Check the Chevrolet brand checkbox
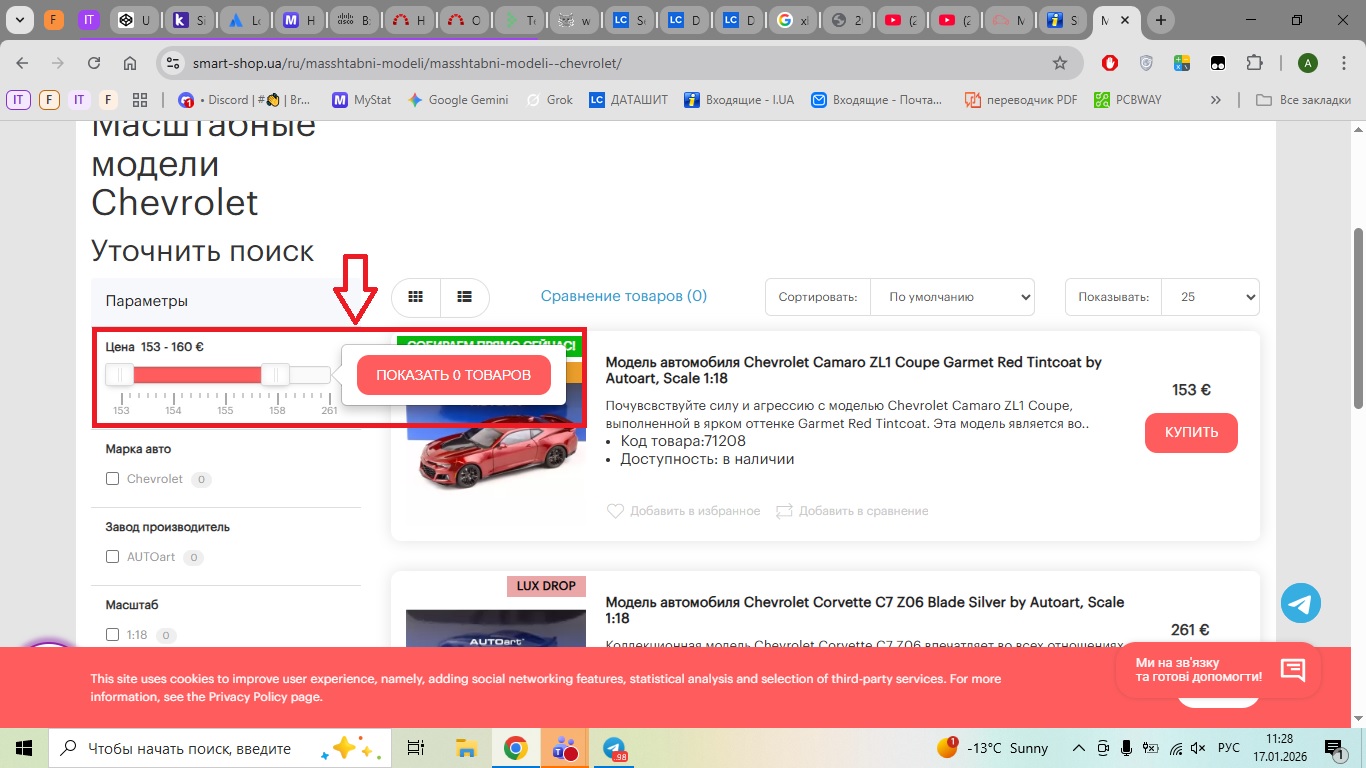The height and width of the screenshot is (768, 1366). click(x=113, y=479)
